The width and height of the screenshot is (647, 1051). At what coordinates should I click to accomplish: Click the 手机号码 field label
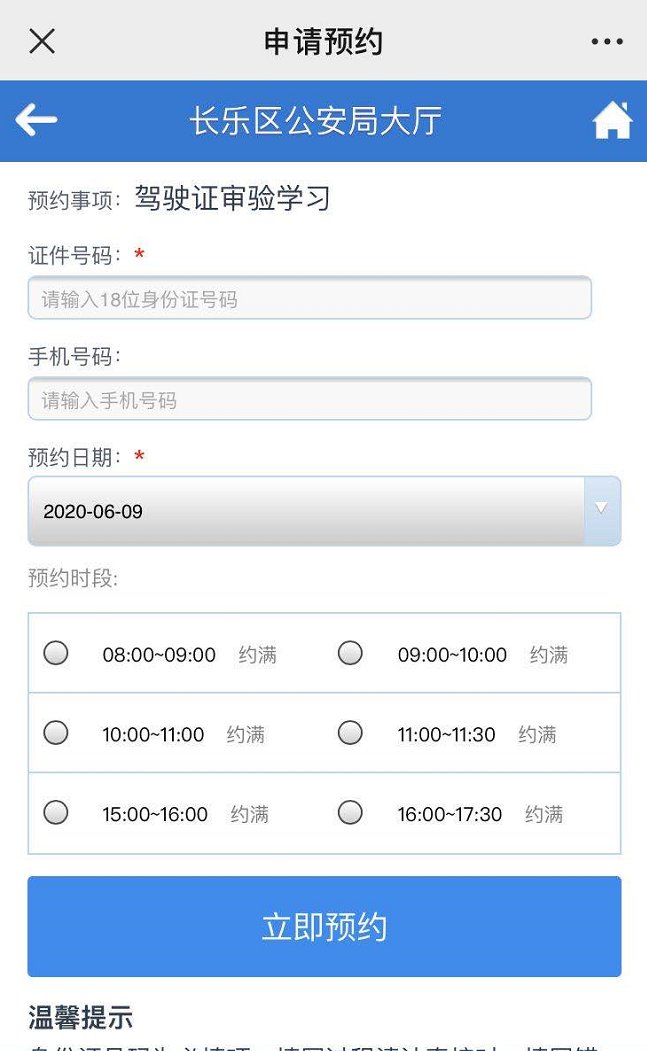pos(74,356)
